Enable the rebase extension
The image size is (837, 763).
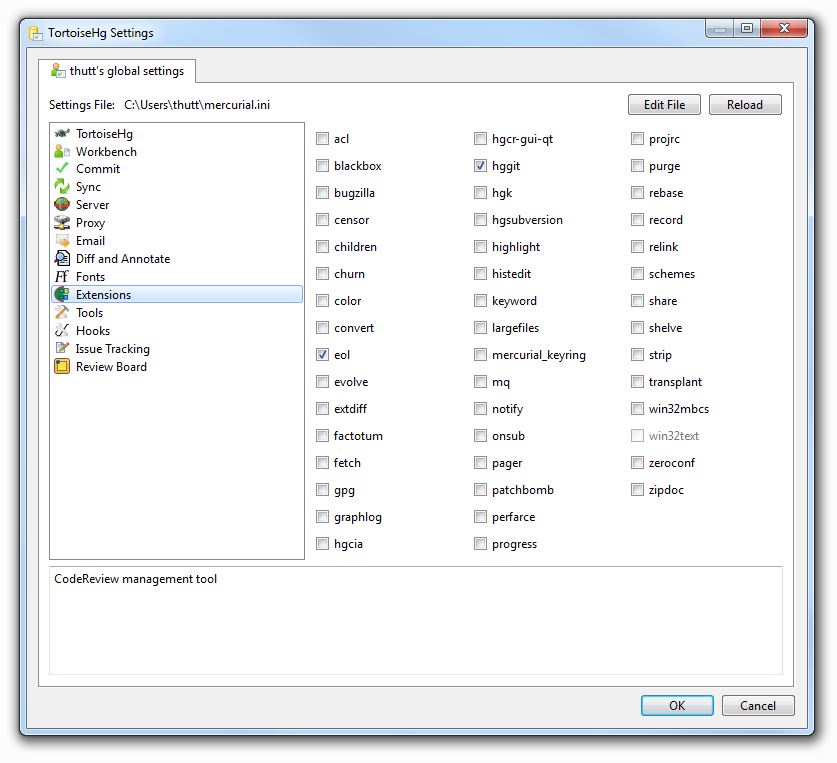point(637,192)
